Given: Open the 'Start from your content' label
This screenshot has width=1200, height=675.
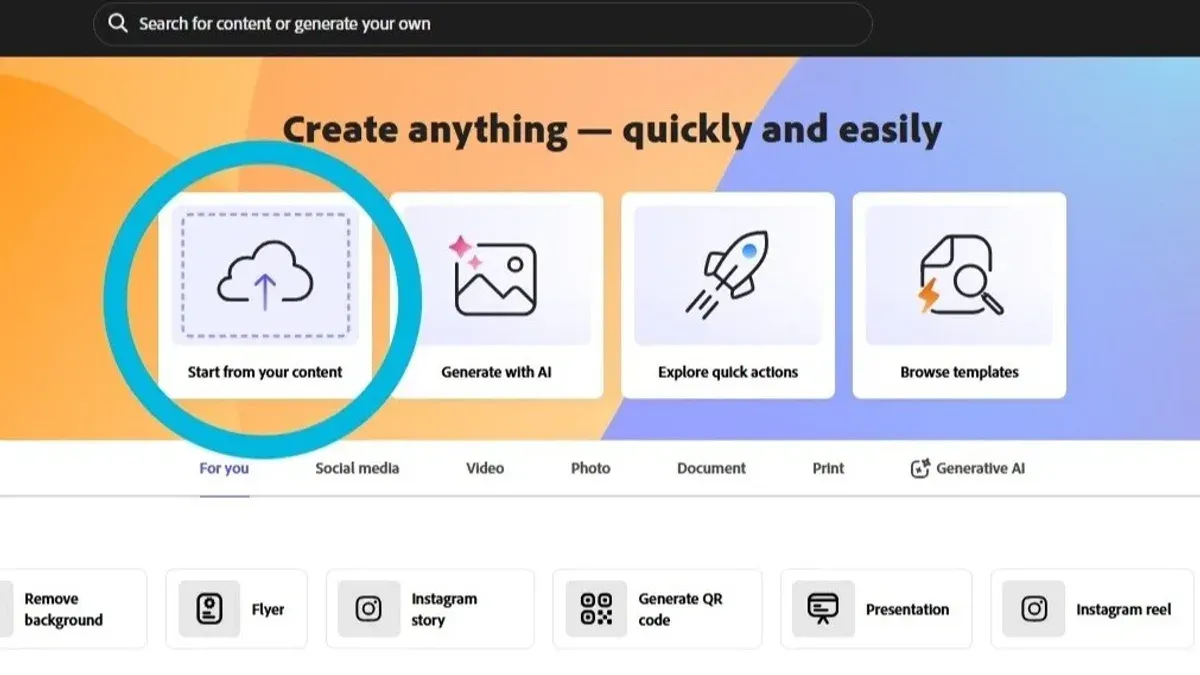Looking at the screenshot, I should 265,372.
